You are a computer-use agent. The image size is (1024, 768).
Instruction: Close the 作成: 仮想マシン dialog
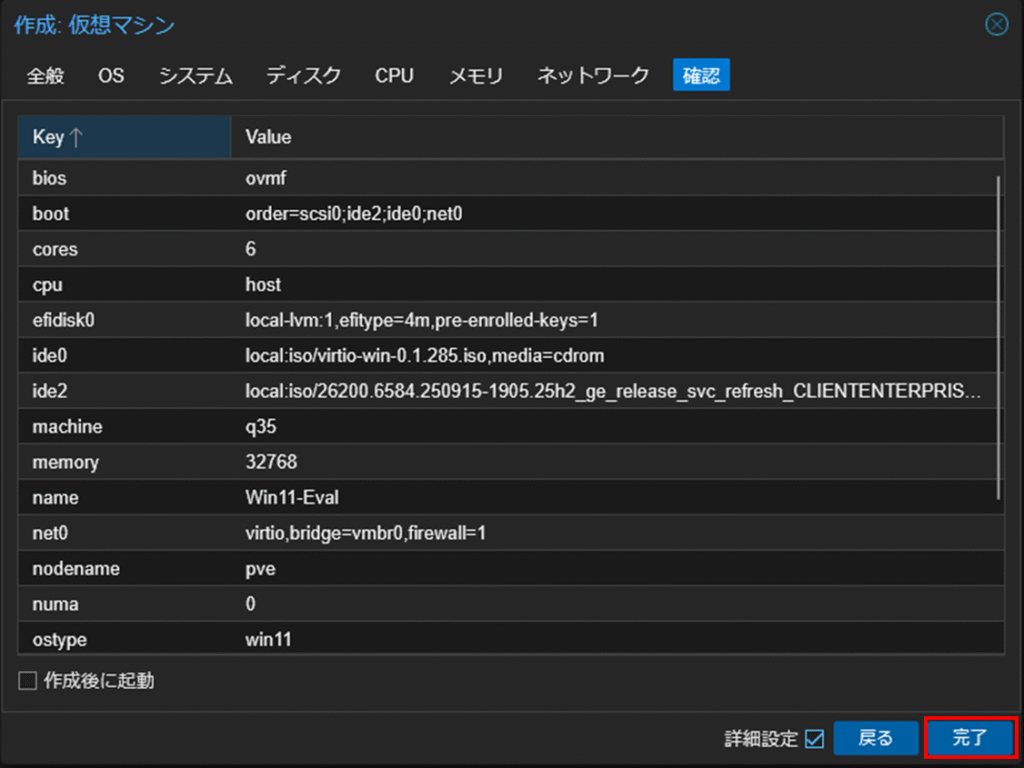coord(996,25)
